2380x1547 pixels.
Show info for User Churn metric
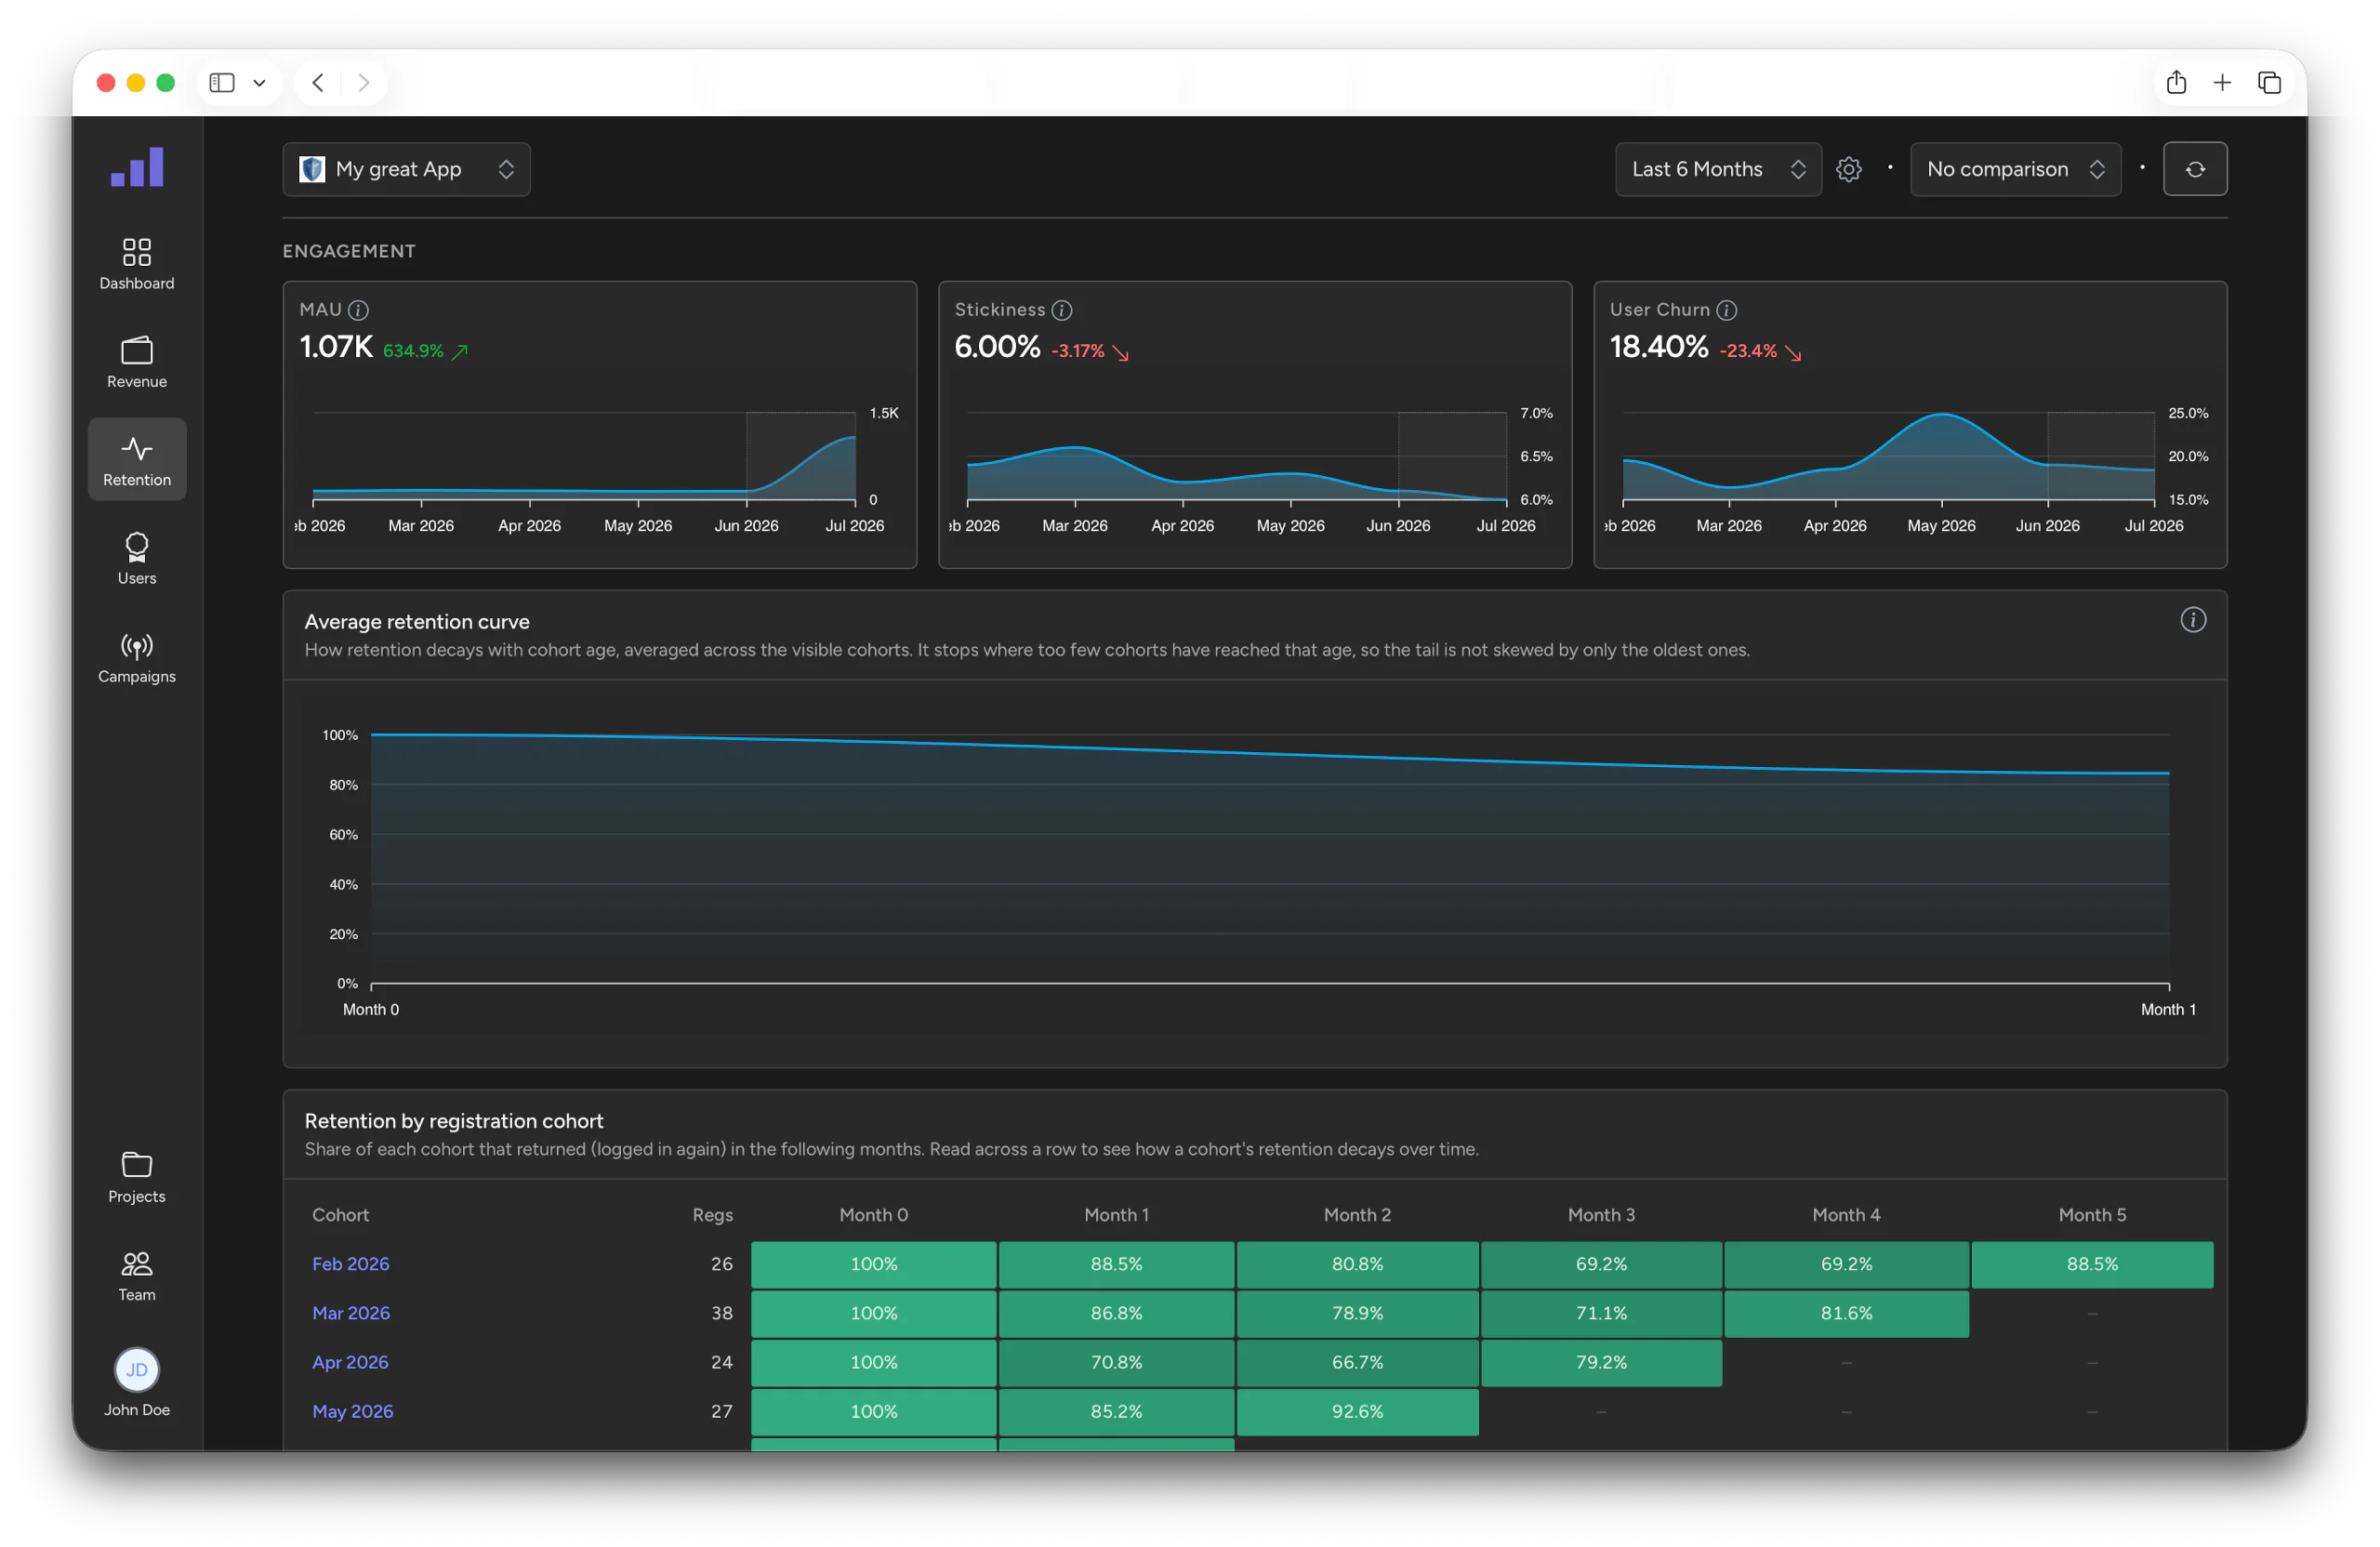1727,310
